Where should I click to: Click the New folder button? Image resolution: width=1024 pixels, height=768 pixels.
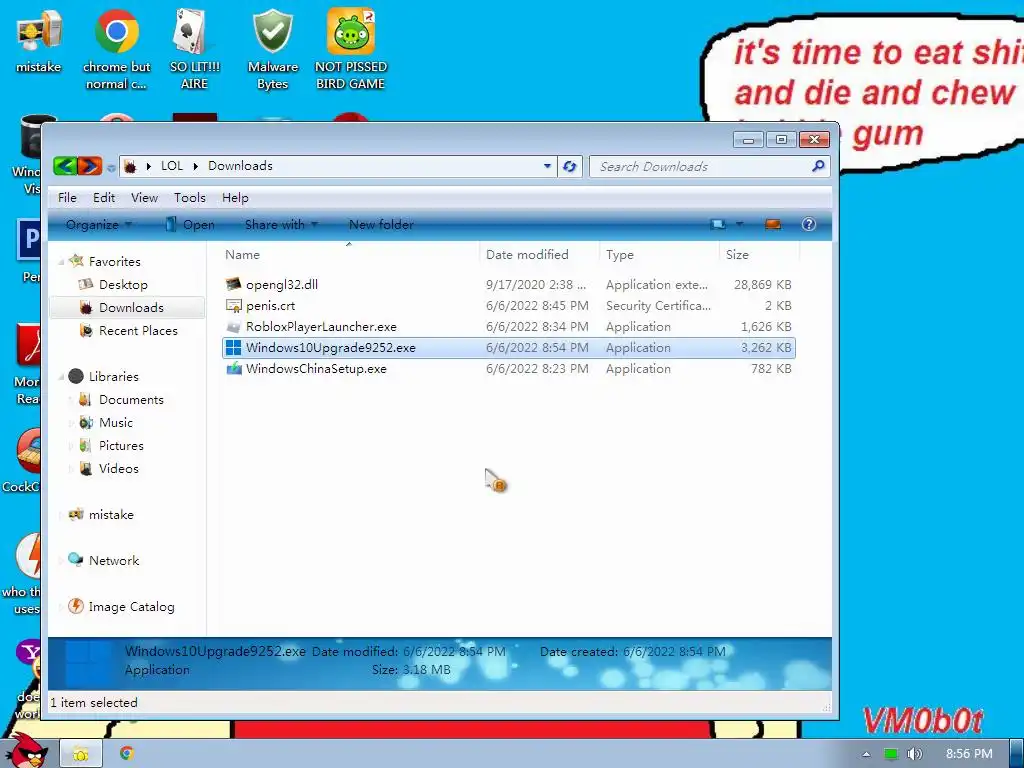click(x=381, y=225)
